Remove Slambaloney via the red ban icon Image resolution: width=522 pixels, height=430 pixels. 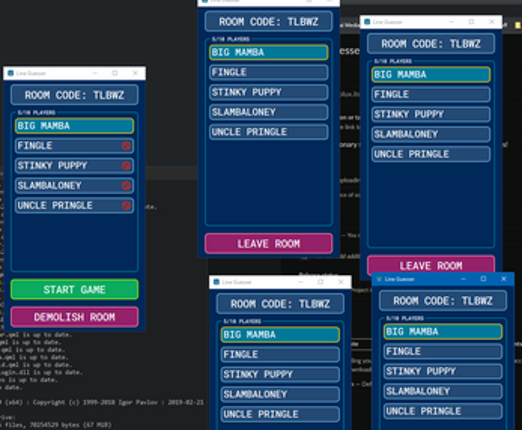point(126,186)
